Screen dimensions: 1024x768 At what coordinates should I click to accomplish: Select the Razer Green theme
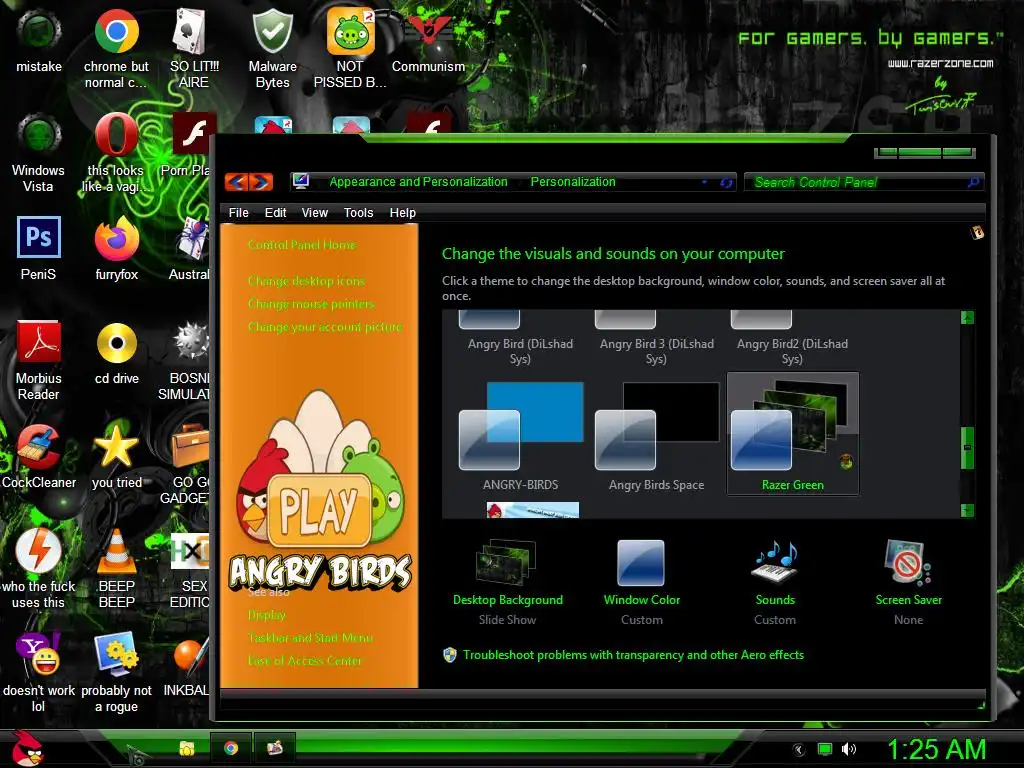point(793,435)
